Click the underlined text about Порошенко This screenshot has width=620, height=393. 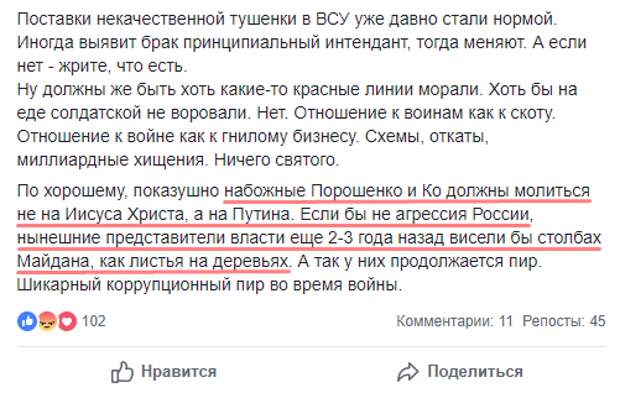click(407, 191)
